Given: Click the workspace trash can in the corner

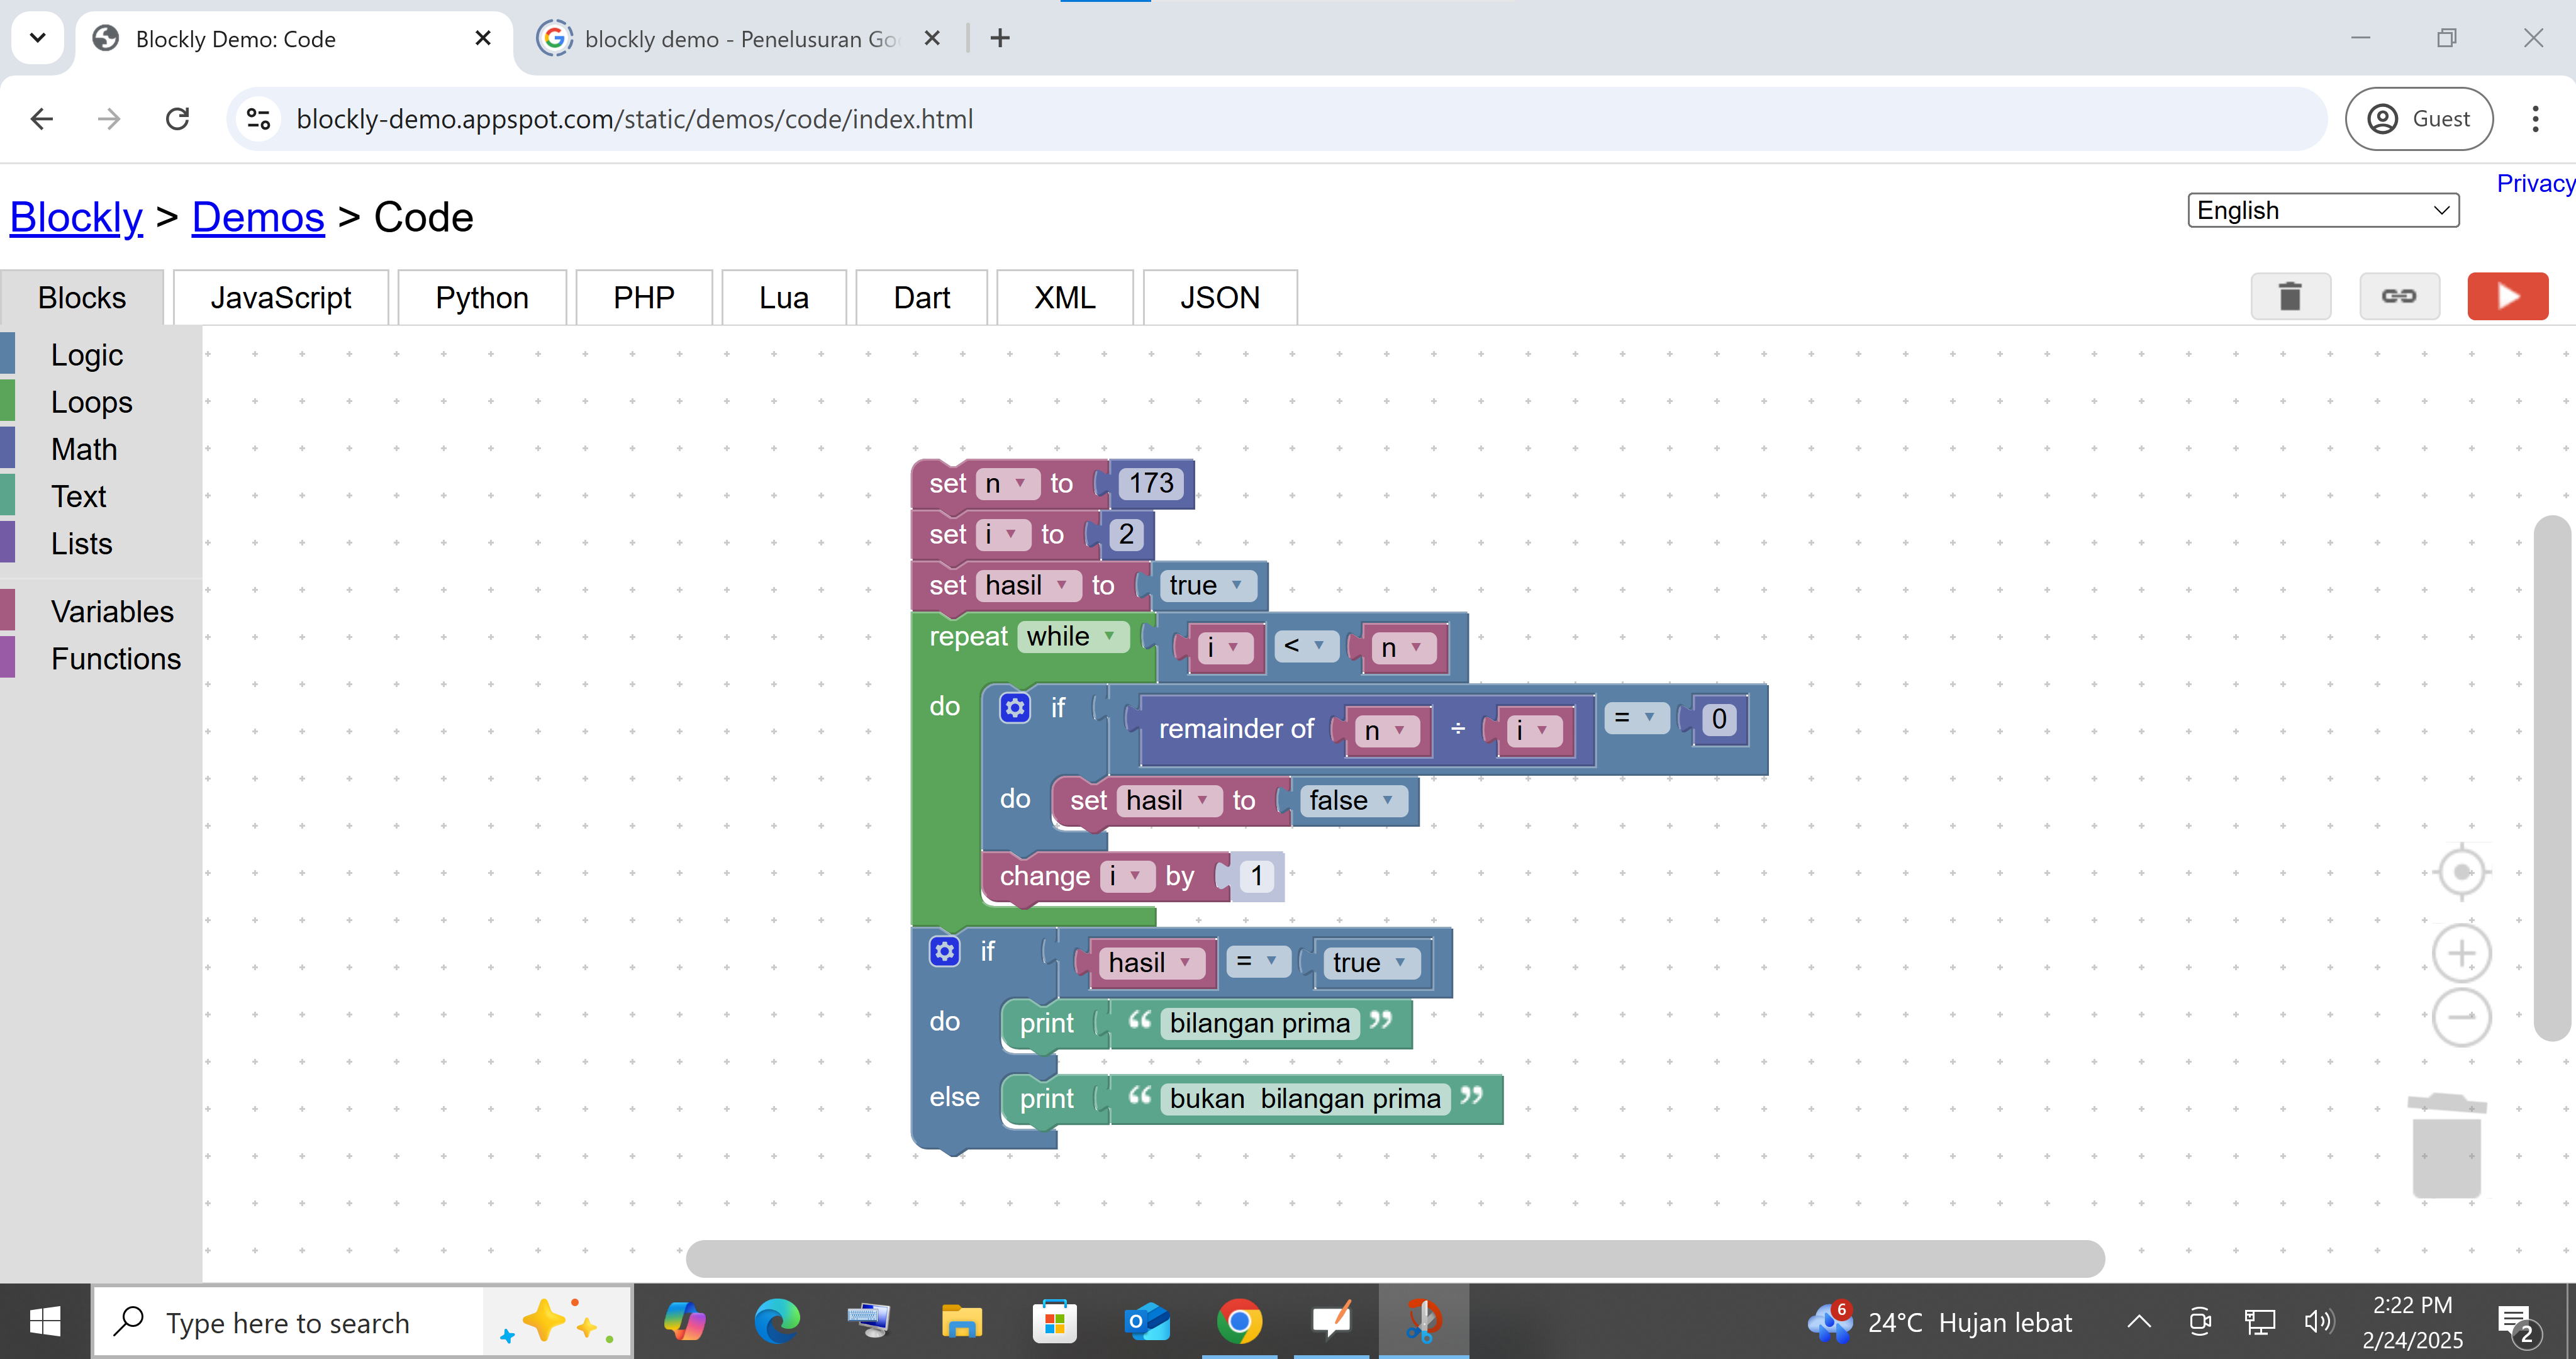Looking at the screenshot, I should coord(2446,1145).
